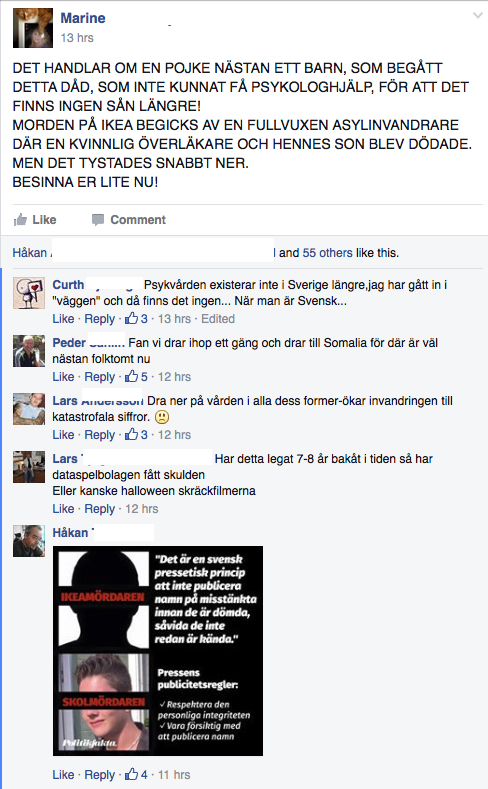Click thumbs-up count on Curth's comment
Image resolution: width=488 pixels, height=789 pixels.
tap(137, 319)
